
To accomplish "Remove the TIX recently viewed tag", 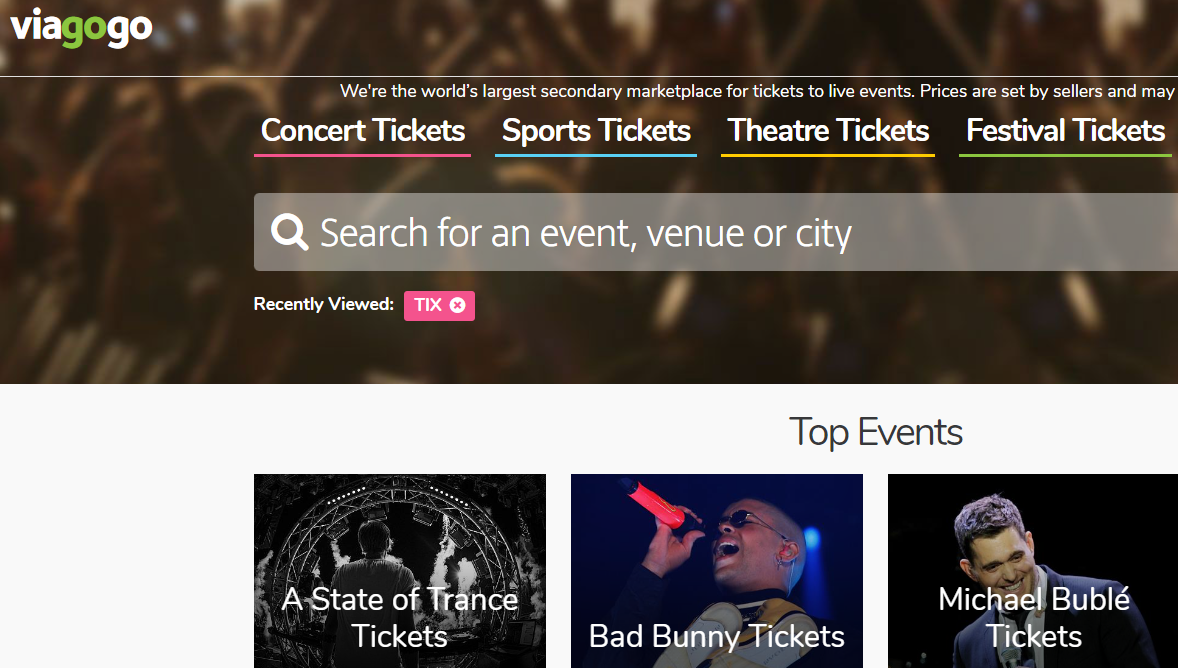I will pyautogui.click(x=457, y=306).
